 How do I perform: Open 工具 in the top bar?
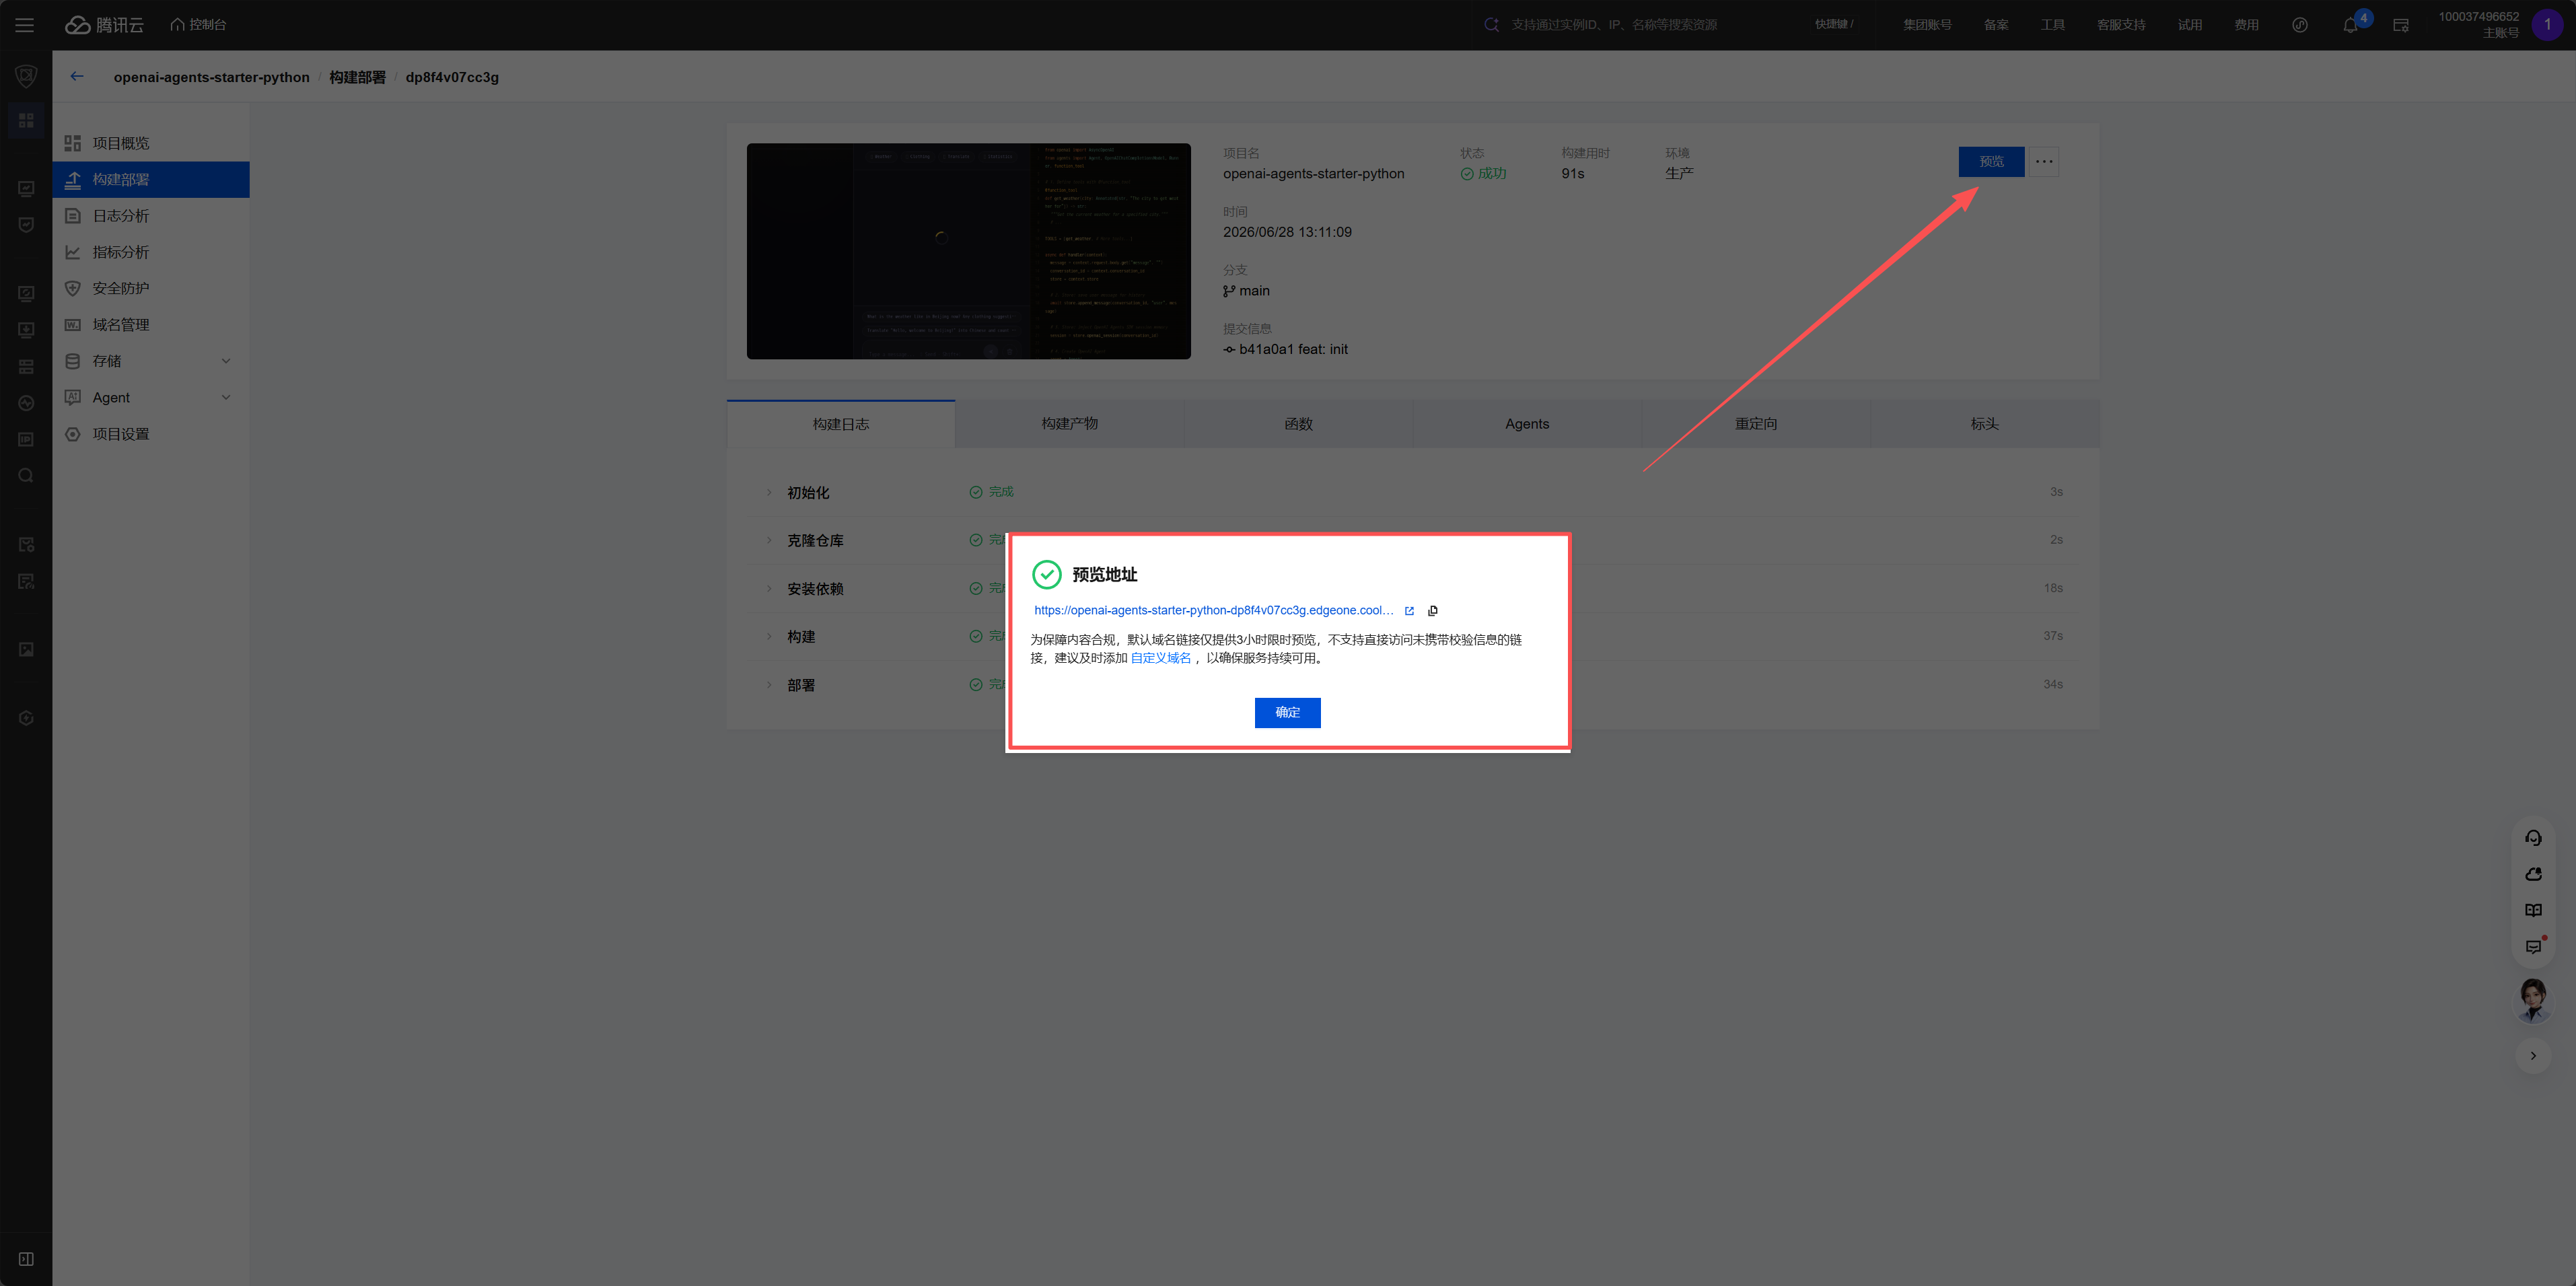[2052, 25]
